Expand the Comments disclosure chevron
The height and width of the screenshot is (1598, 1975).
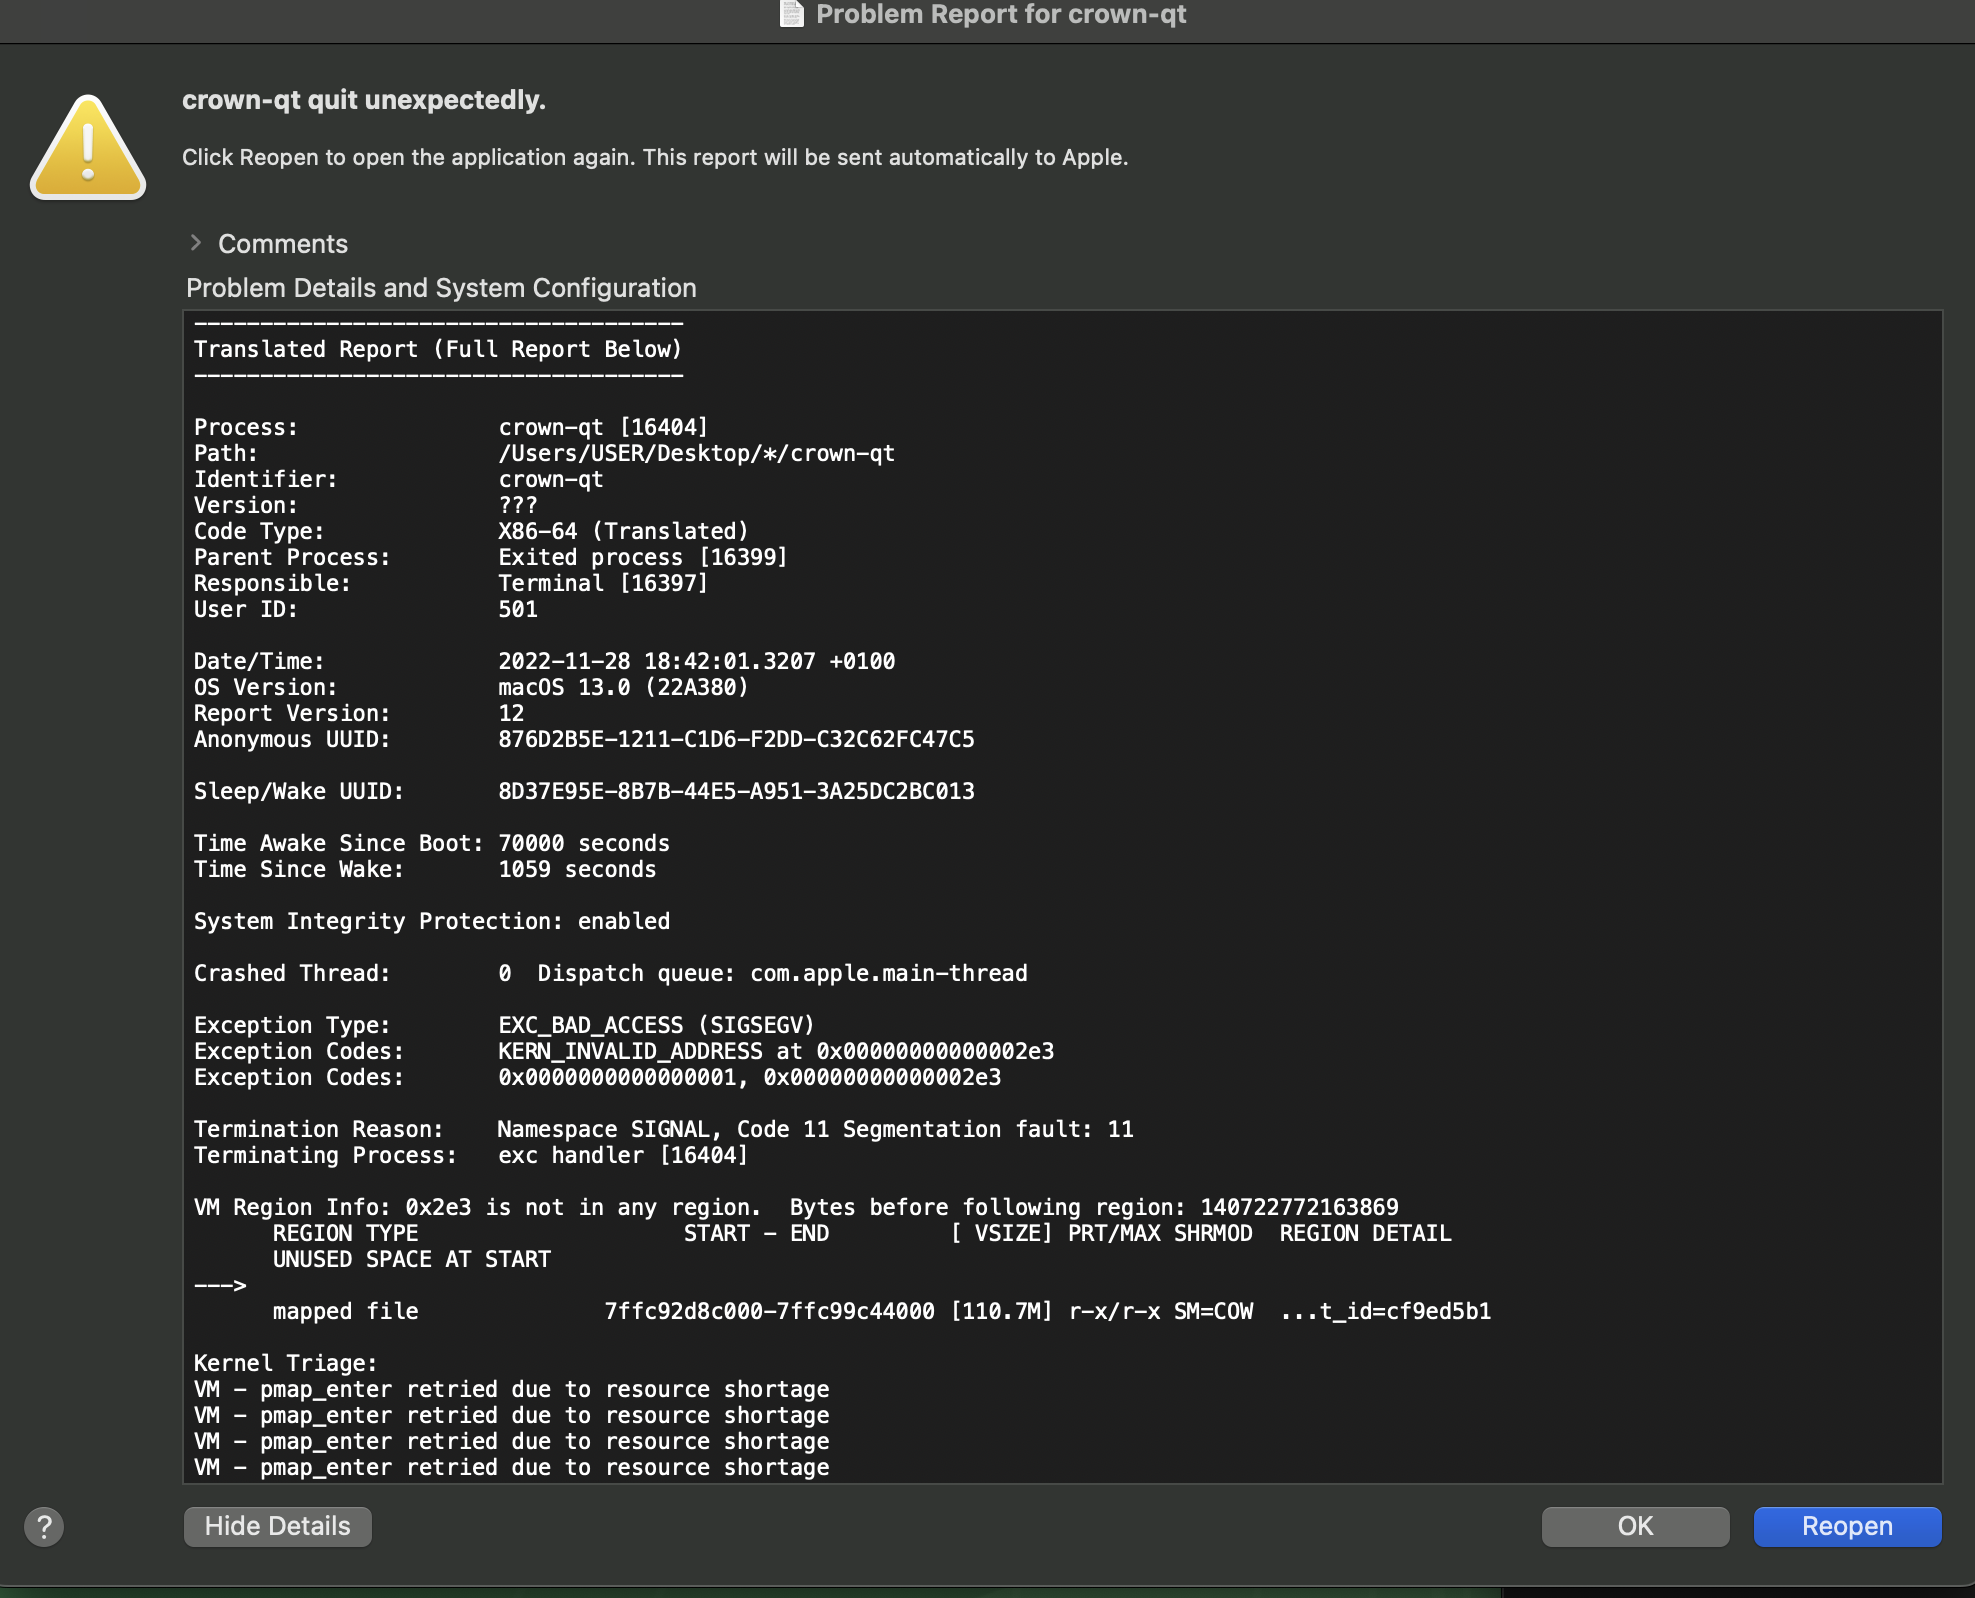196,243
